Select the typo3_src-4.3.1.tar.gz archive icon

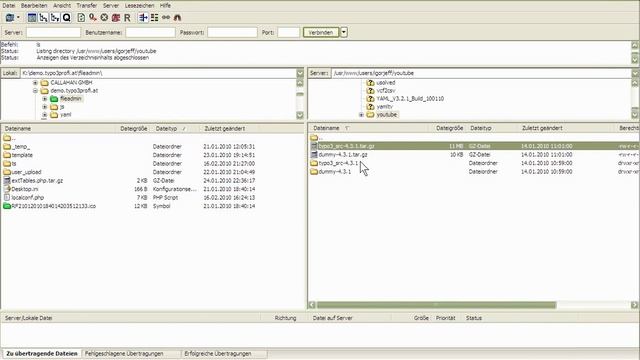coord(314,146)
